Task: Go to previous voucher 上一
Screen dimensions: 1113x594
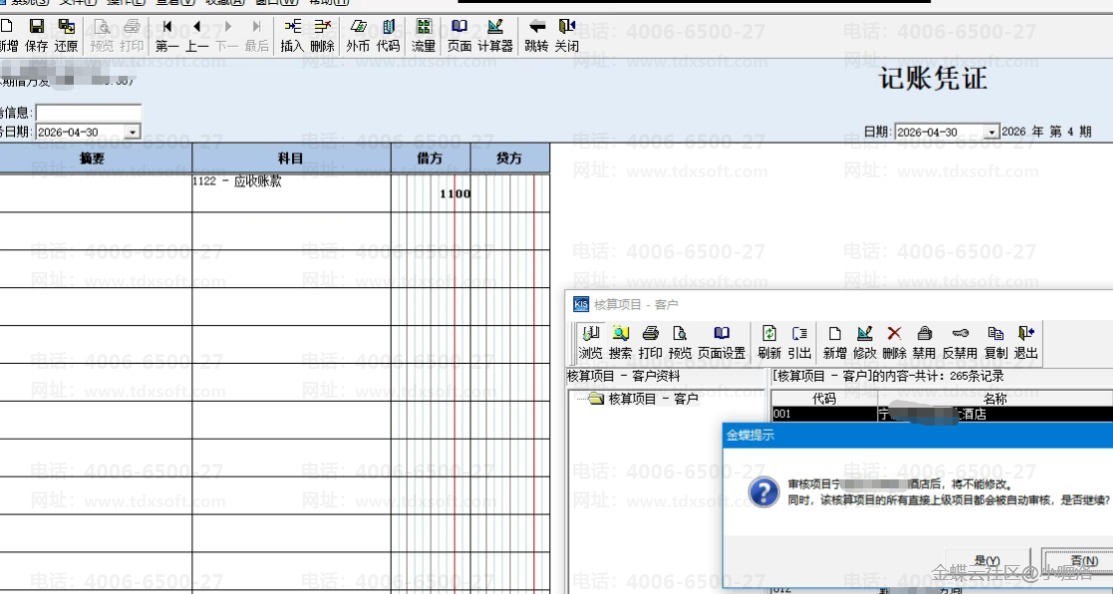Action: point(197,35)
